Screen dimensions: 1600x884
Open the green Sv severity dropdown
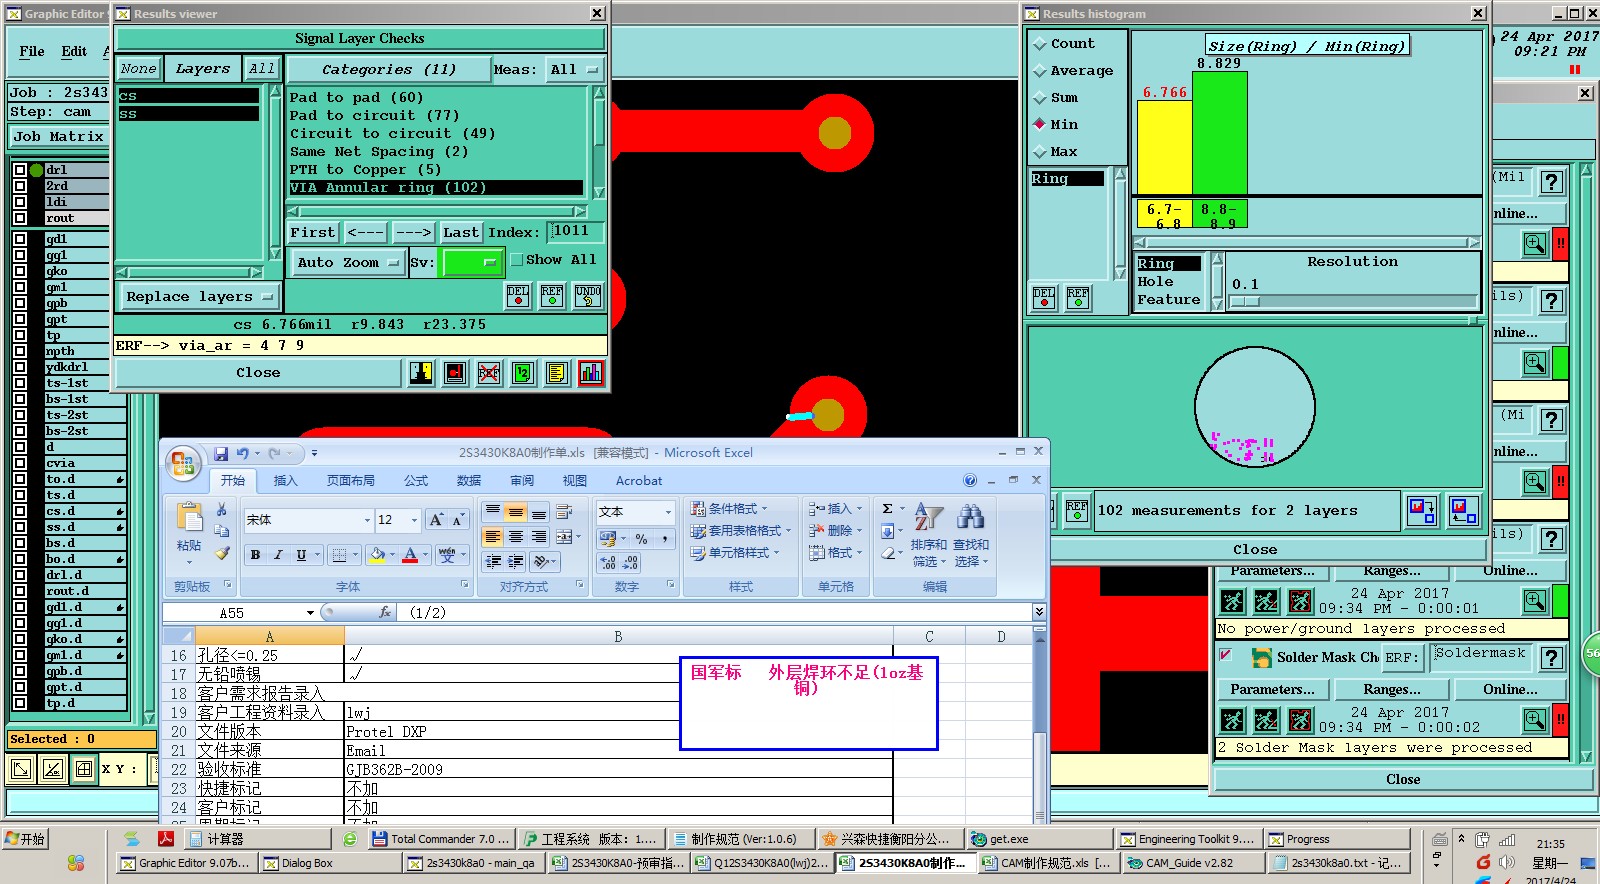(472, 263)
